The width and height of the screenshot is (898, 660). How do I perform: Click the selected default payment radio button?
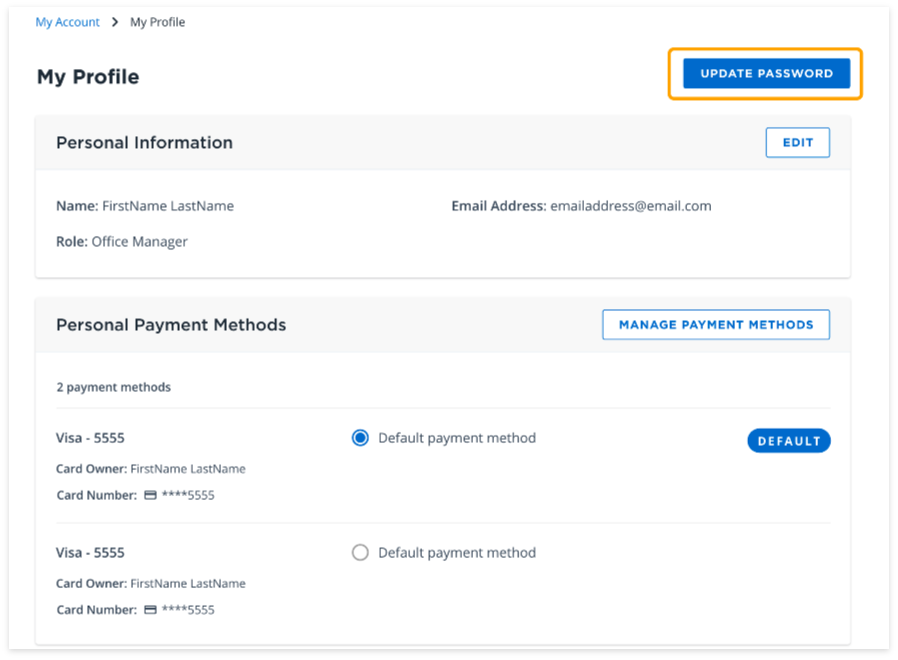[360, 438]
